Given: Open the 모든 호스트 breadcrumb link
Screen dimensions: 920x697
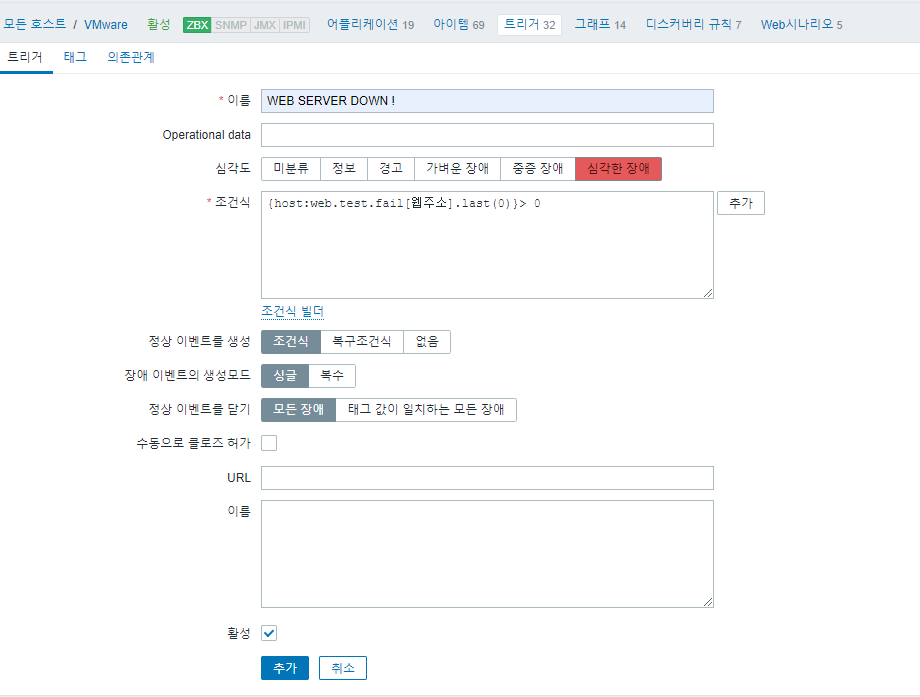Looking at the screenshot, I should (x=35, y=25).
